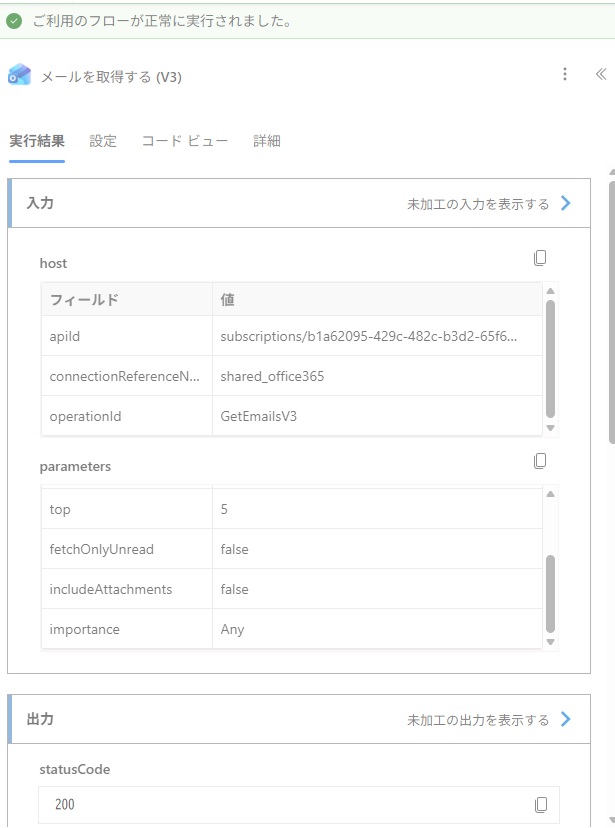Click the メールを取得する (V3) title

point(111,77)
